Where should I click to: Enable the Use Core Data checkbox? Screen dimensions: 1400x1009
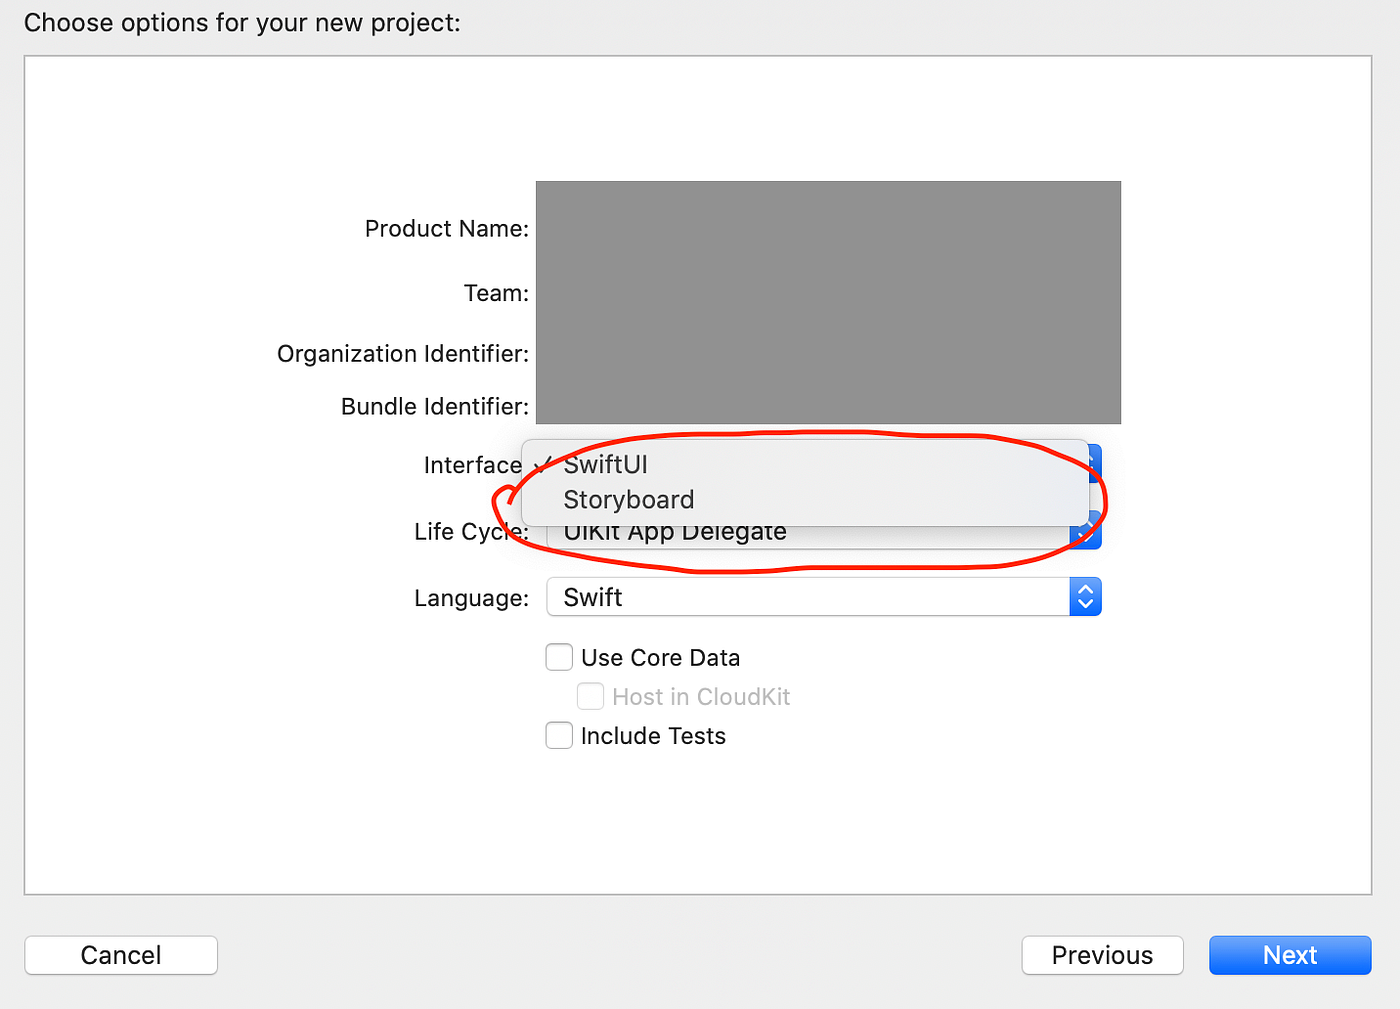(559, 657)
